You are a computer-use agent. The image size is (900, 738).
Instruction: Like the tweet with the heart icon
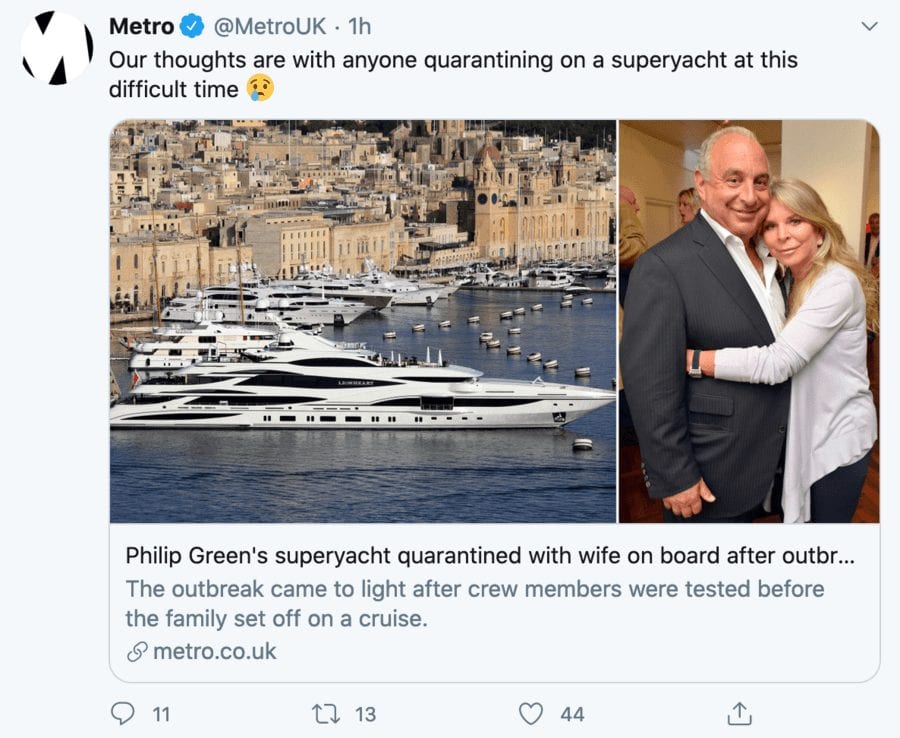click(x=531, y=714)
